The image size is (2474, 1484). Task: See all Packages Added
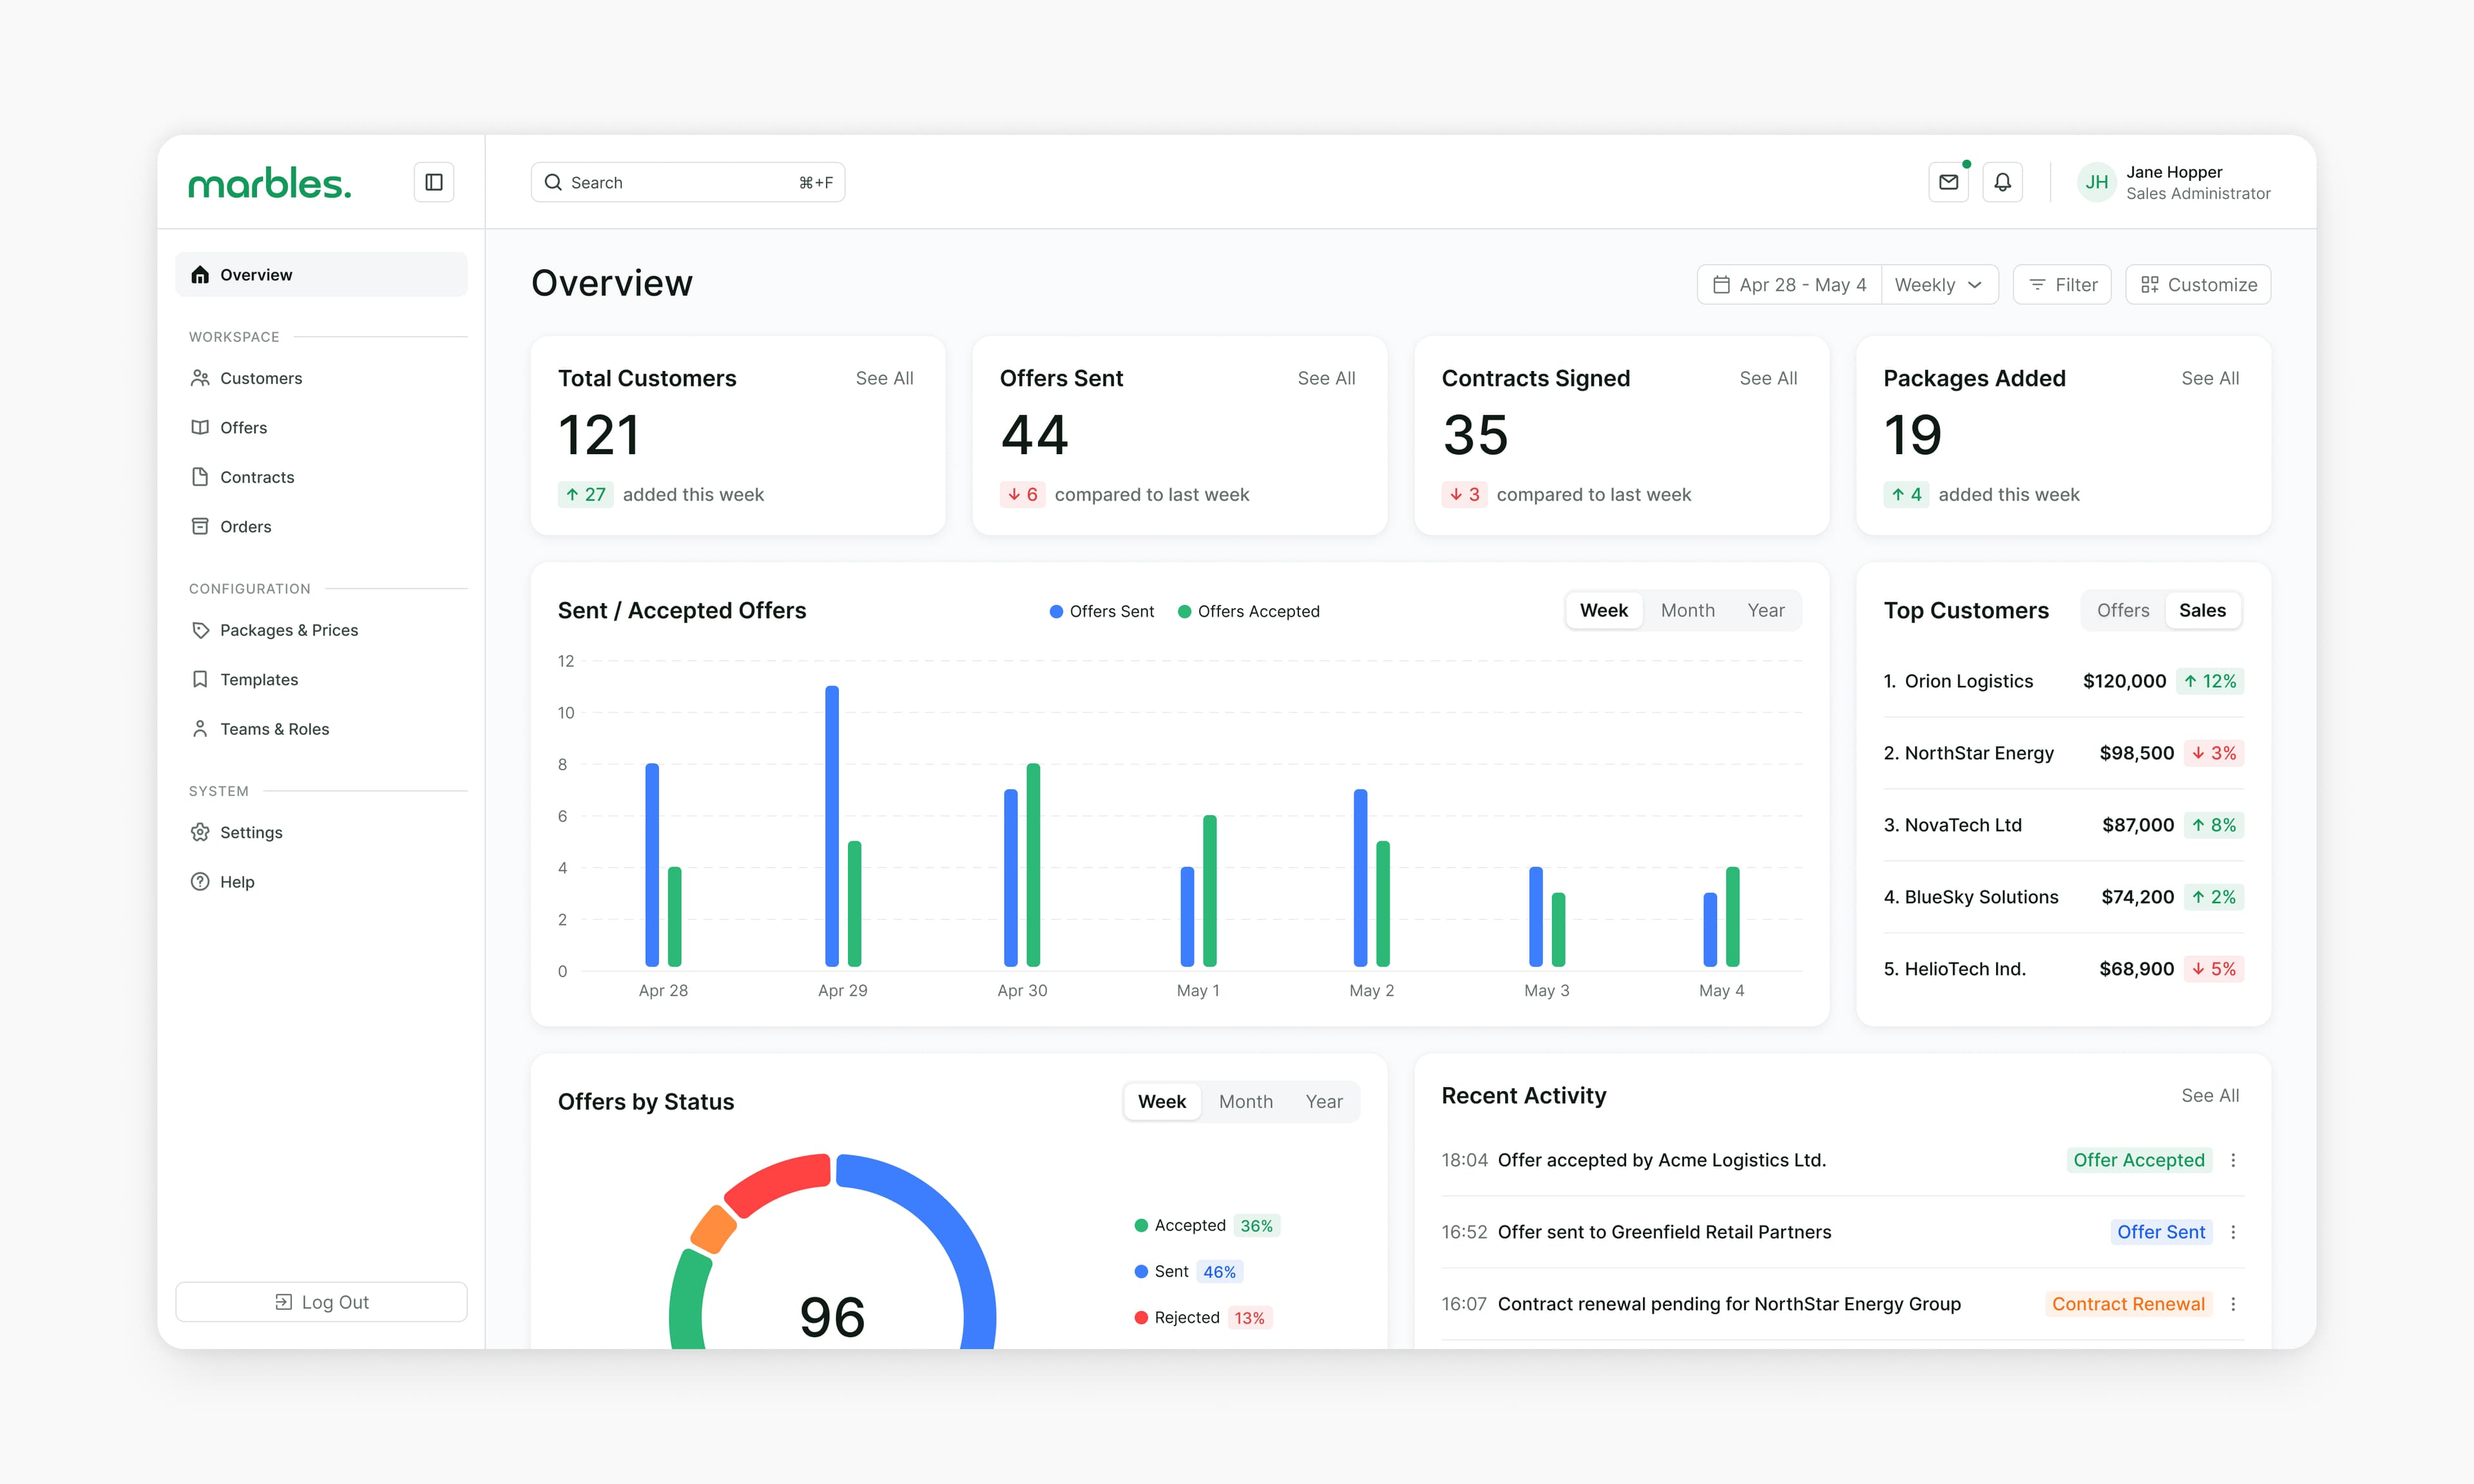click(x=2210, y=378)
